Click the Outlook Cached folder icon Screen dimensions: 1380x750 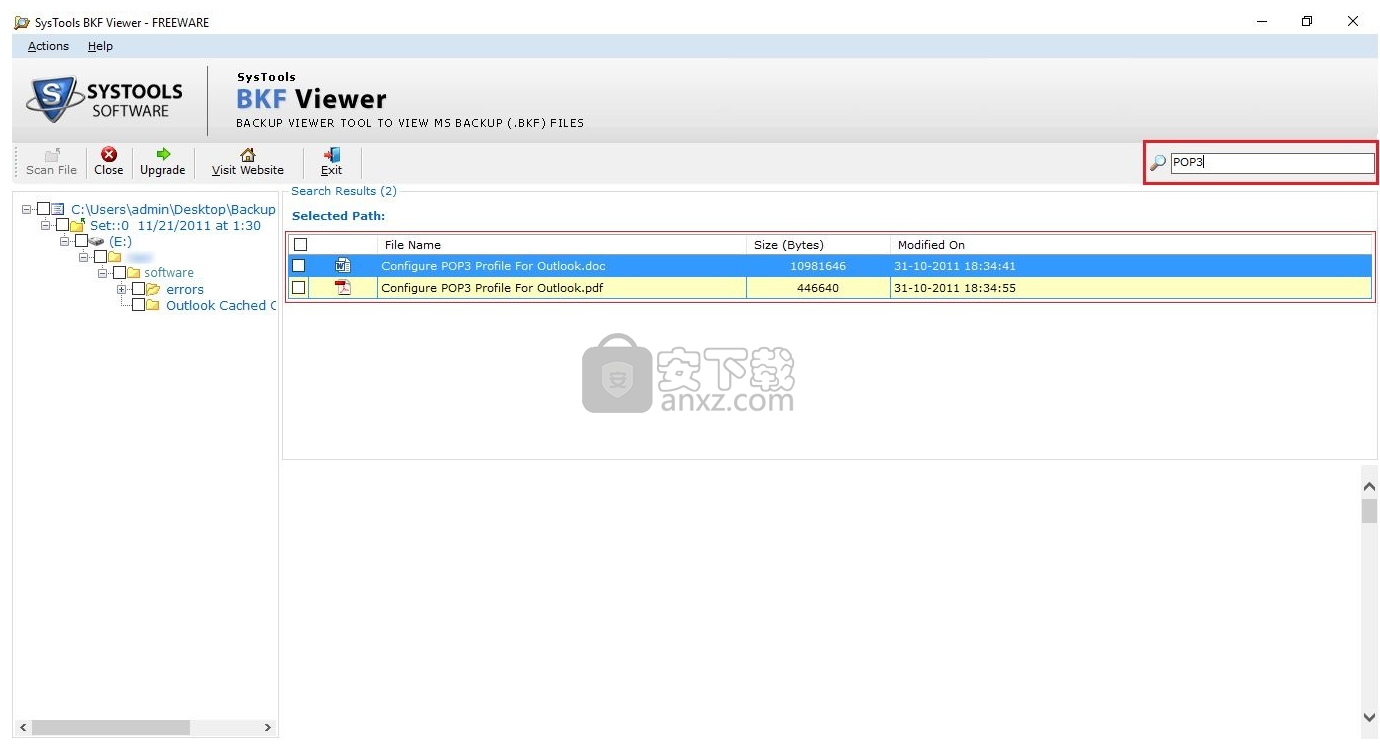coord(153,305)
